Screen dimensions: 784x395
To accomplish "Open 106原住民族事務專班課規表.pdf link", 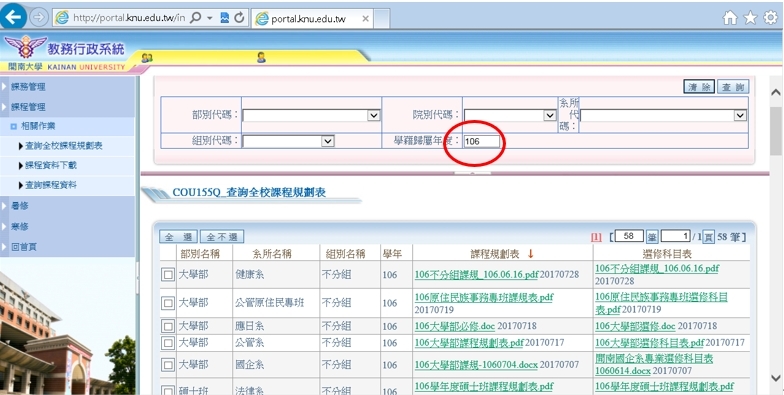I will (484, 298).
